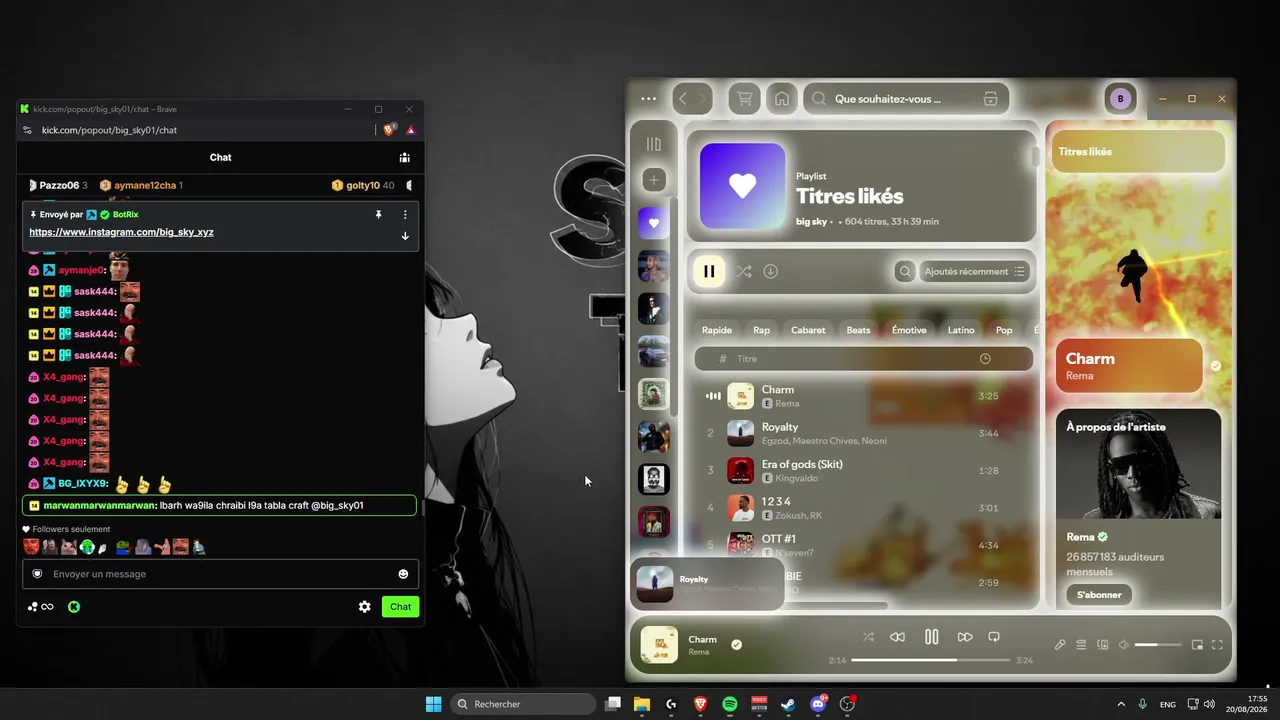Open the emoji picker in chat input
This screenshot has width=1280, height=720.
point(403,574)
